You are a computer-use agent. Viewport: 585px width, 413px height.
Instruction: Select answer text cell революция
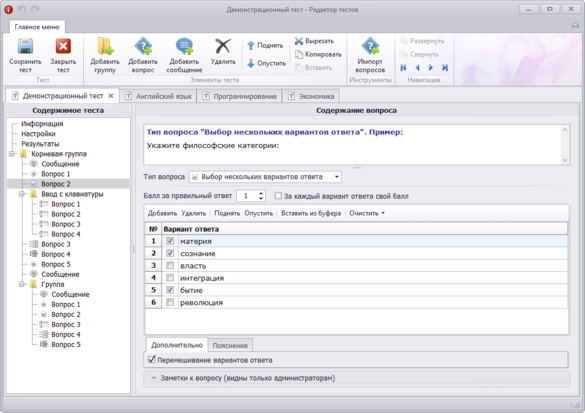[373, 302]
